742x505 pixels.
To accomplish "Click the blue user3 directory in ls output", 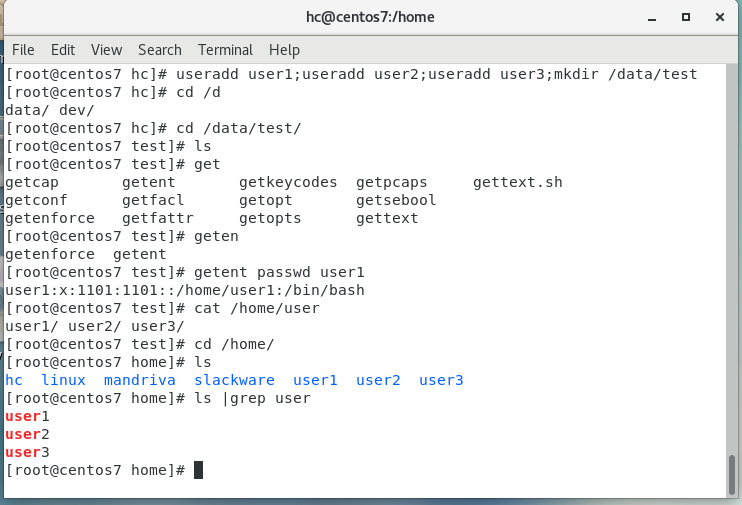I will [x=441, y=380].
